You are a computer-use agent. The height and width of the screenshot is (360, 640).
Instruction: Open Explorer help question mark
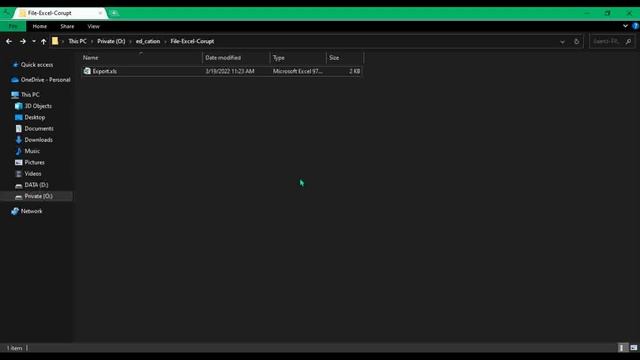pos(635,26)
